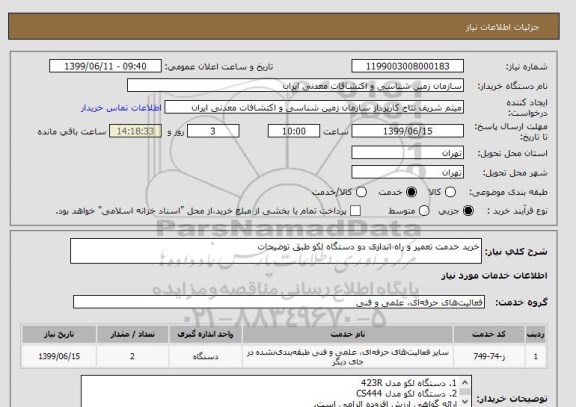Click the شرح کلی نیاز description box

[x=276, y=251]
